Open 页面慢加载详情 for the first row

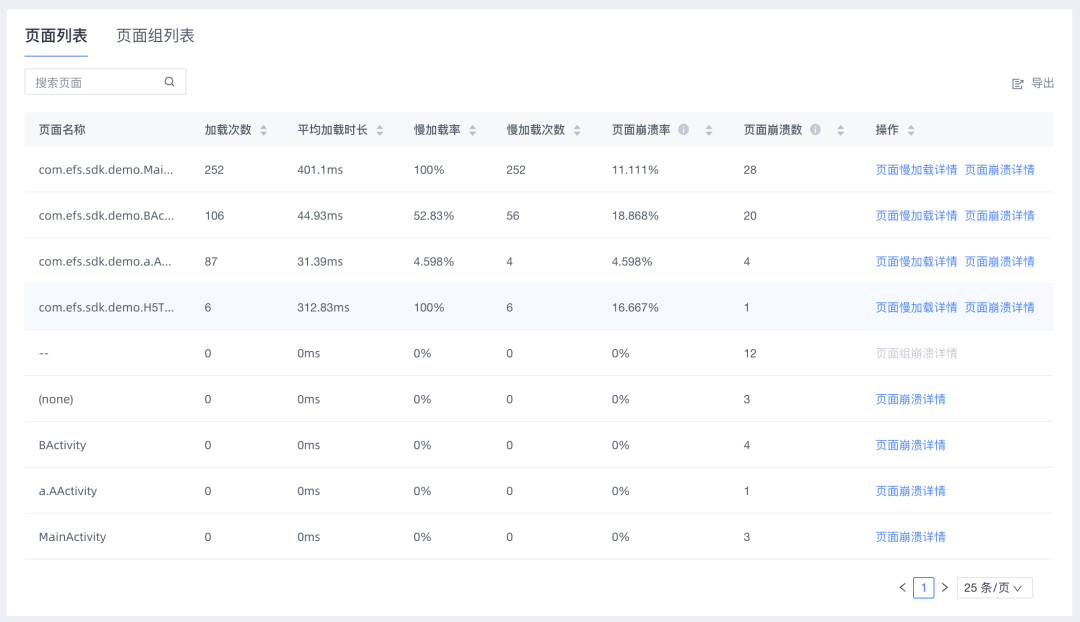point(916,170)
